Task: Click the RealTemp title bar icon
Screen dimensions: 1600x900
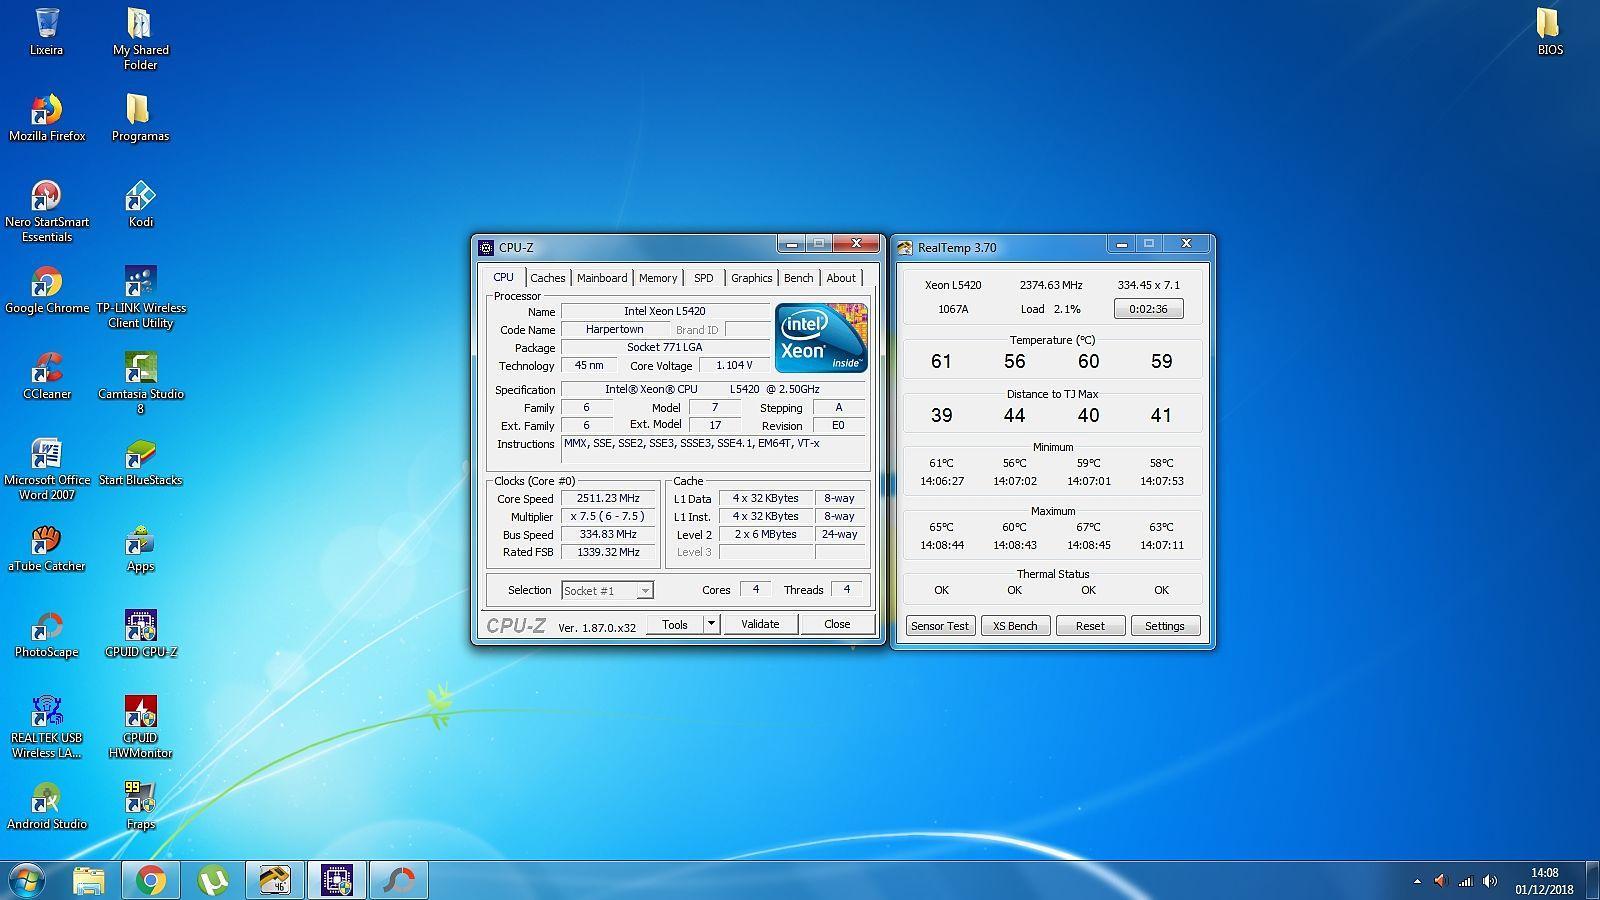Action: (905, 247)
